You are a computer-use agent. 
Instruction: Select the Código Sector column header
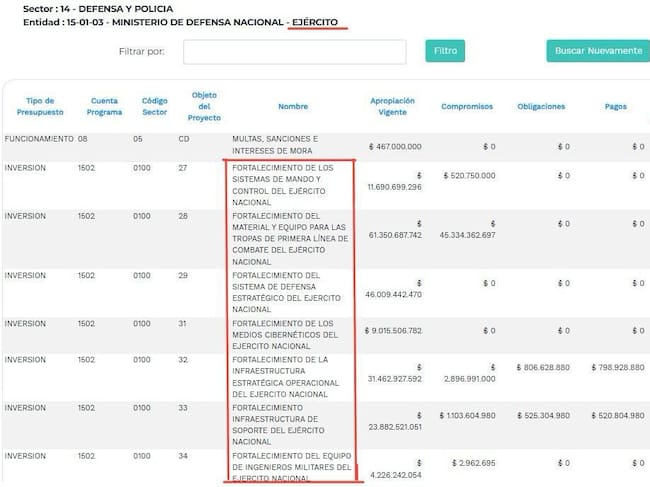tap(154, 106)
